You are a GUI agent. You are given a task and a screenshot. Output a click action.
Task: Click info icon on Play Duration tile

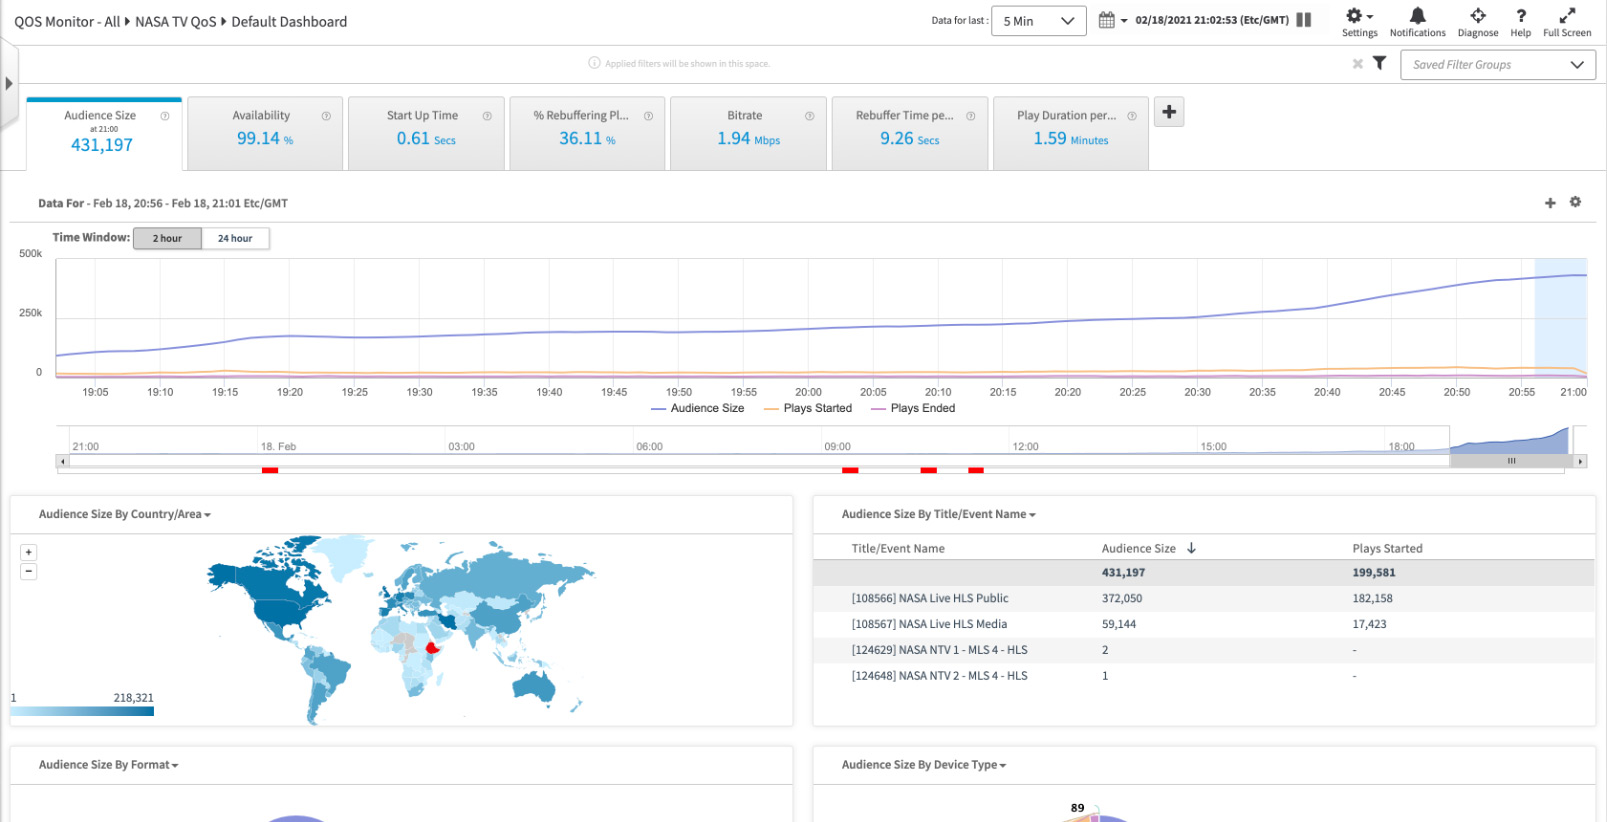point(1131,116)
